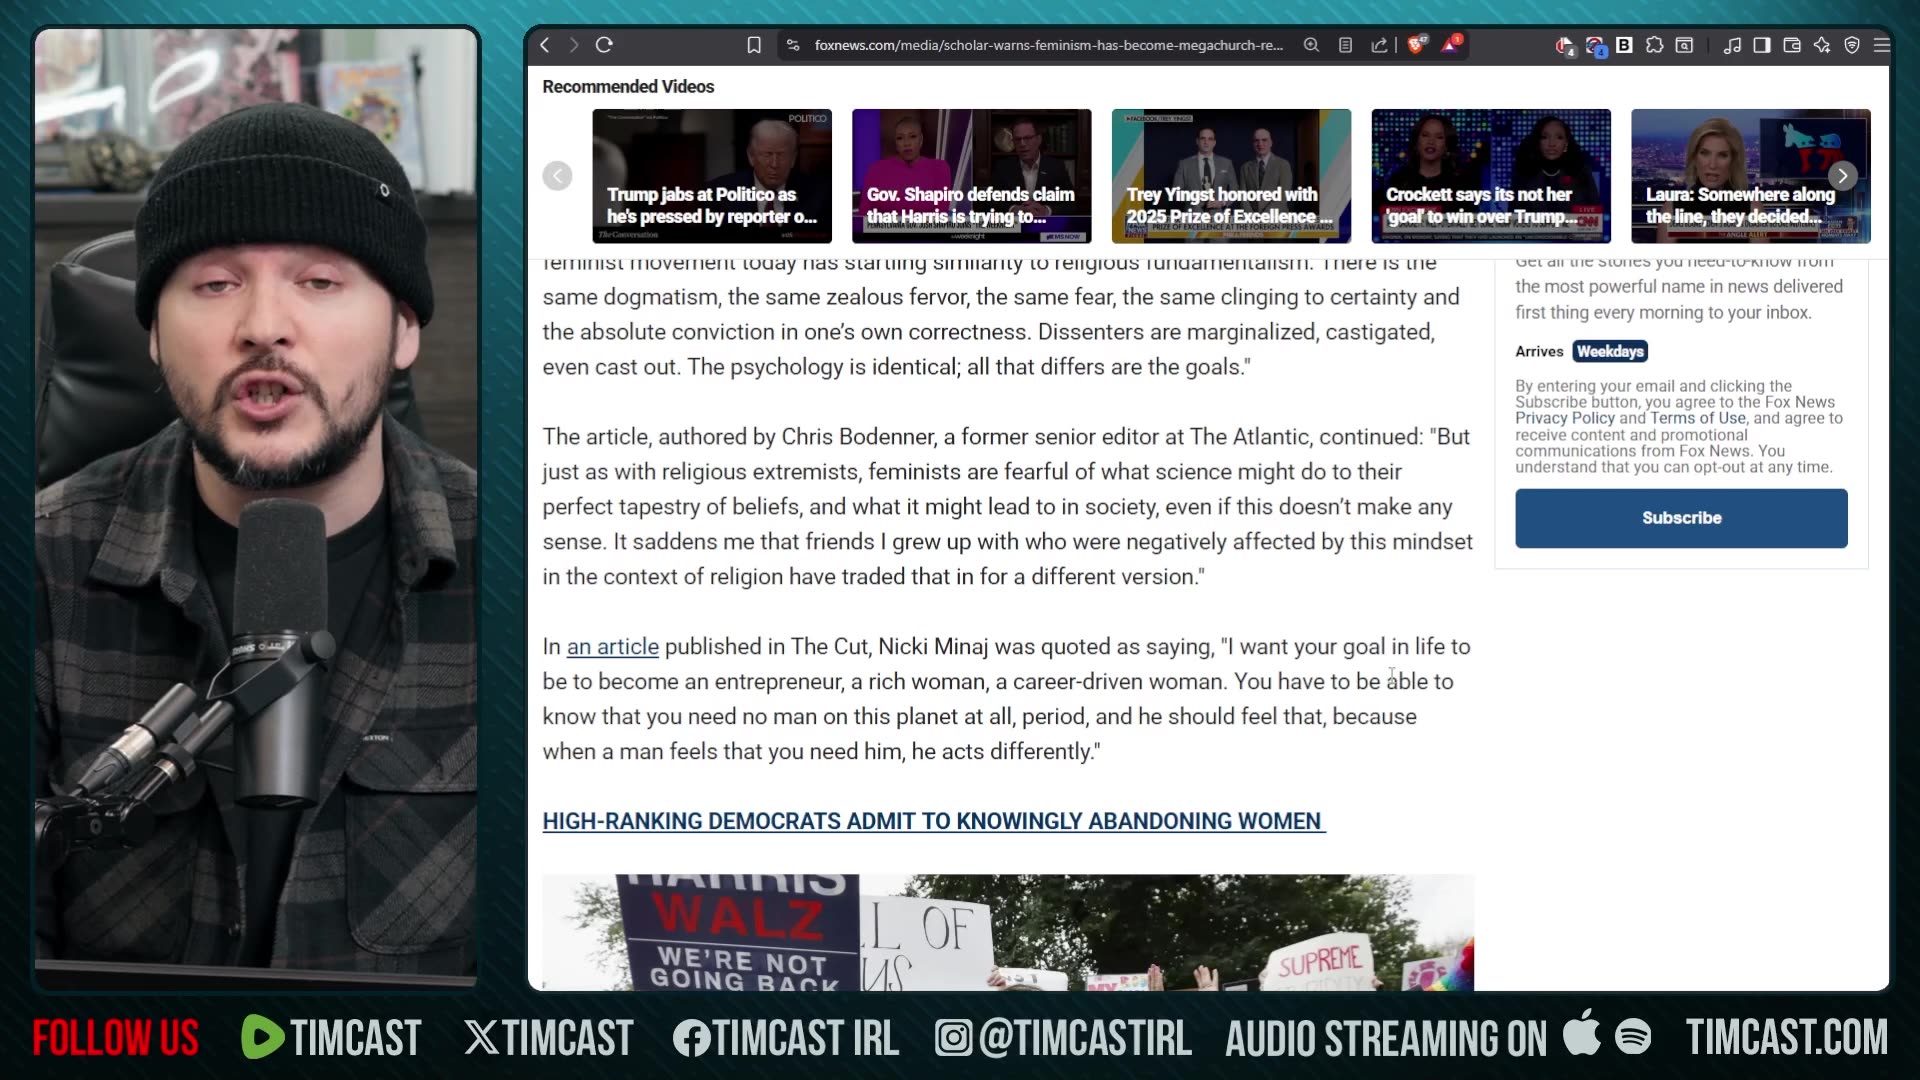This screenshot has width=1920, height=1080.
Task: Bookmark this page with bookmark icon
Action: point(754,45)
